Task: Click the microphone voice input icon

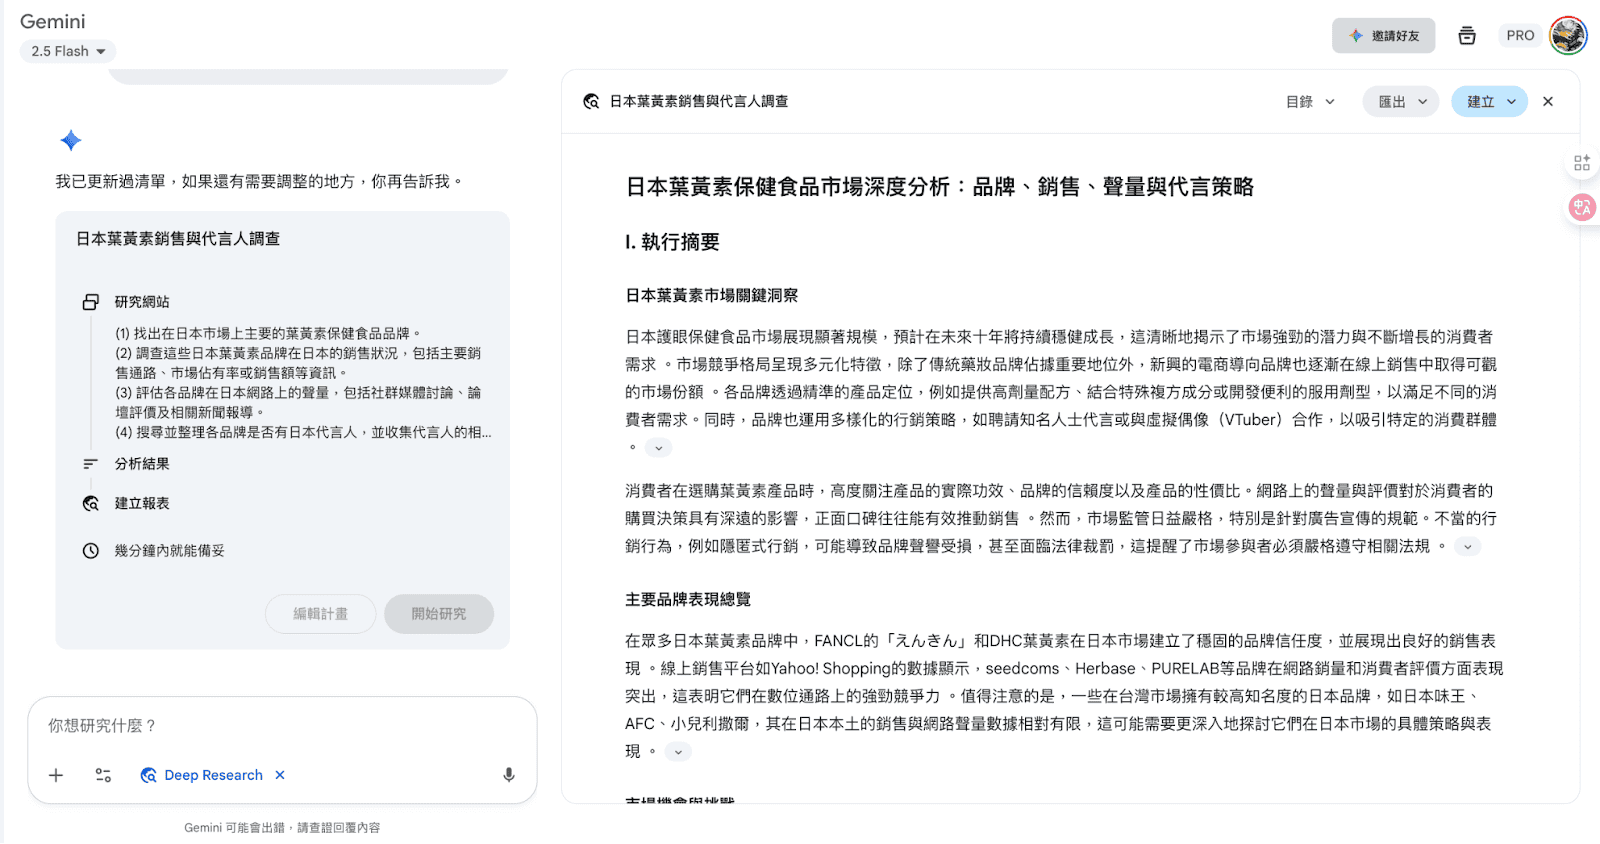Action: 509,775
